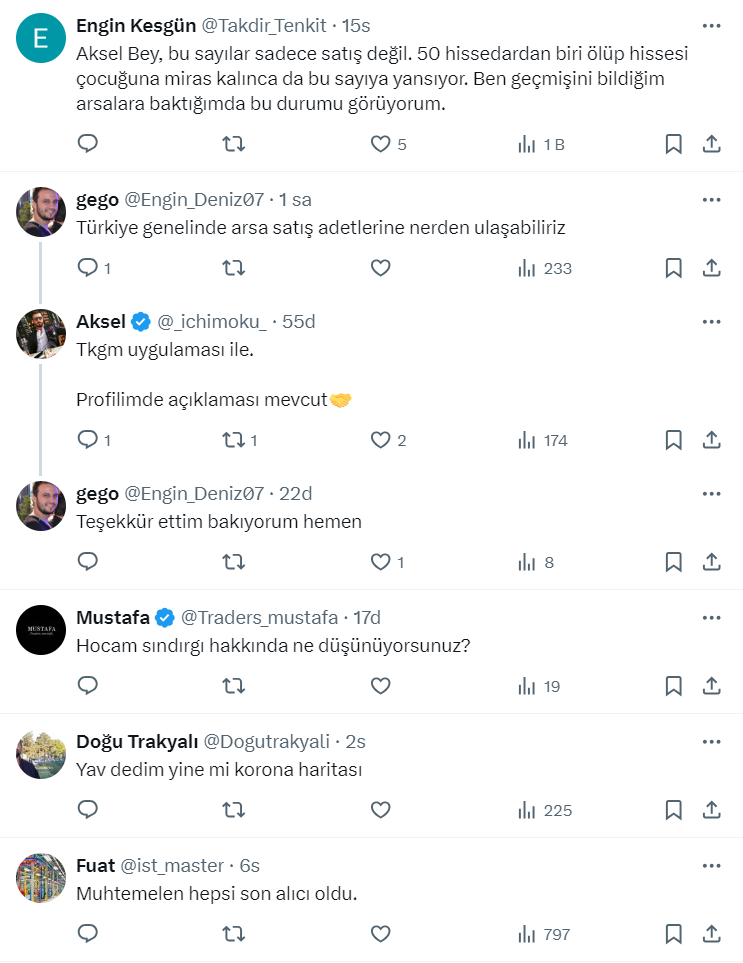Open more options on Mustafa's tweet
Image resolution: width=743 pixels, height=963 pixels.
(711, 617)
